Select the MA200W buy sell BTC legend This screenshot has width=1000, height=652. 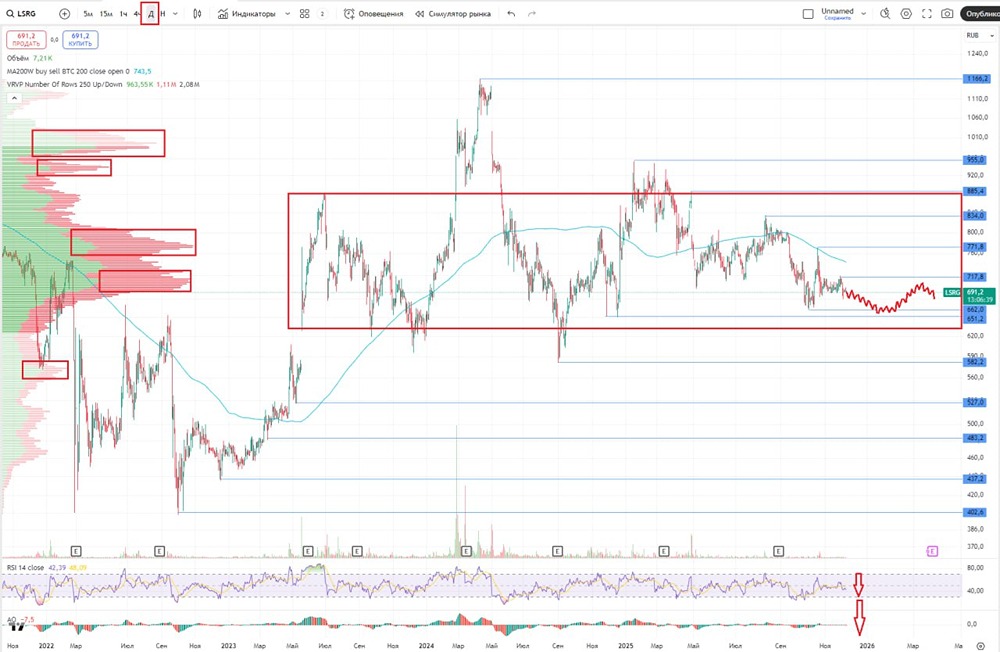pyautogui.click(x=79, y=71)
